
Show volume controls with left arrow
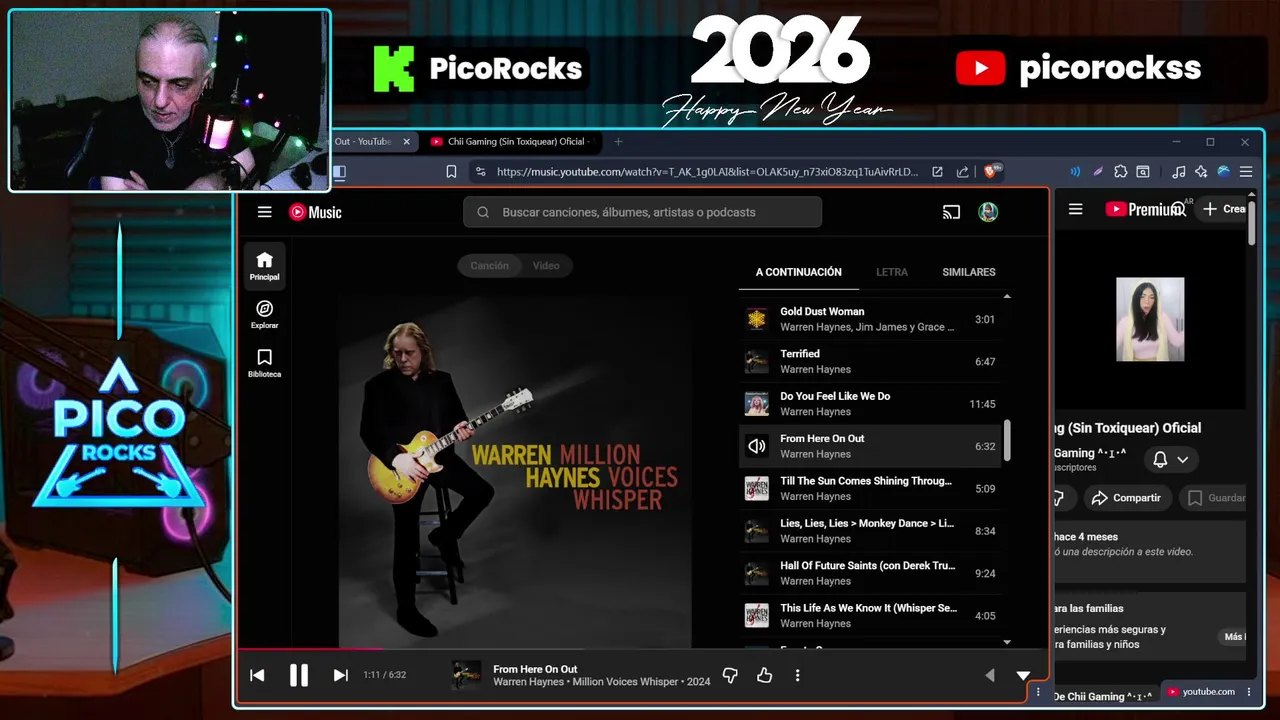pyautogui.click(x=990, y=675)
